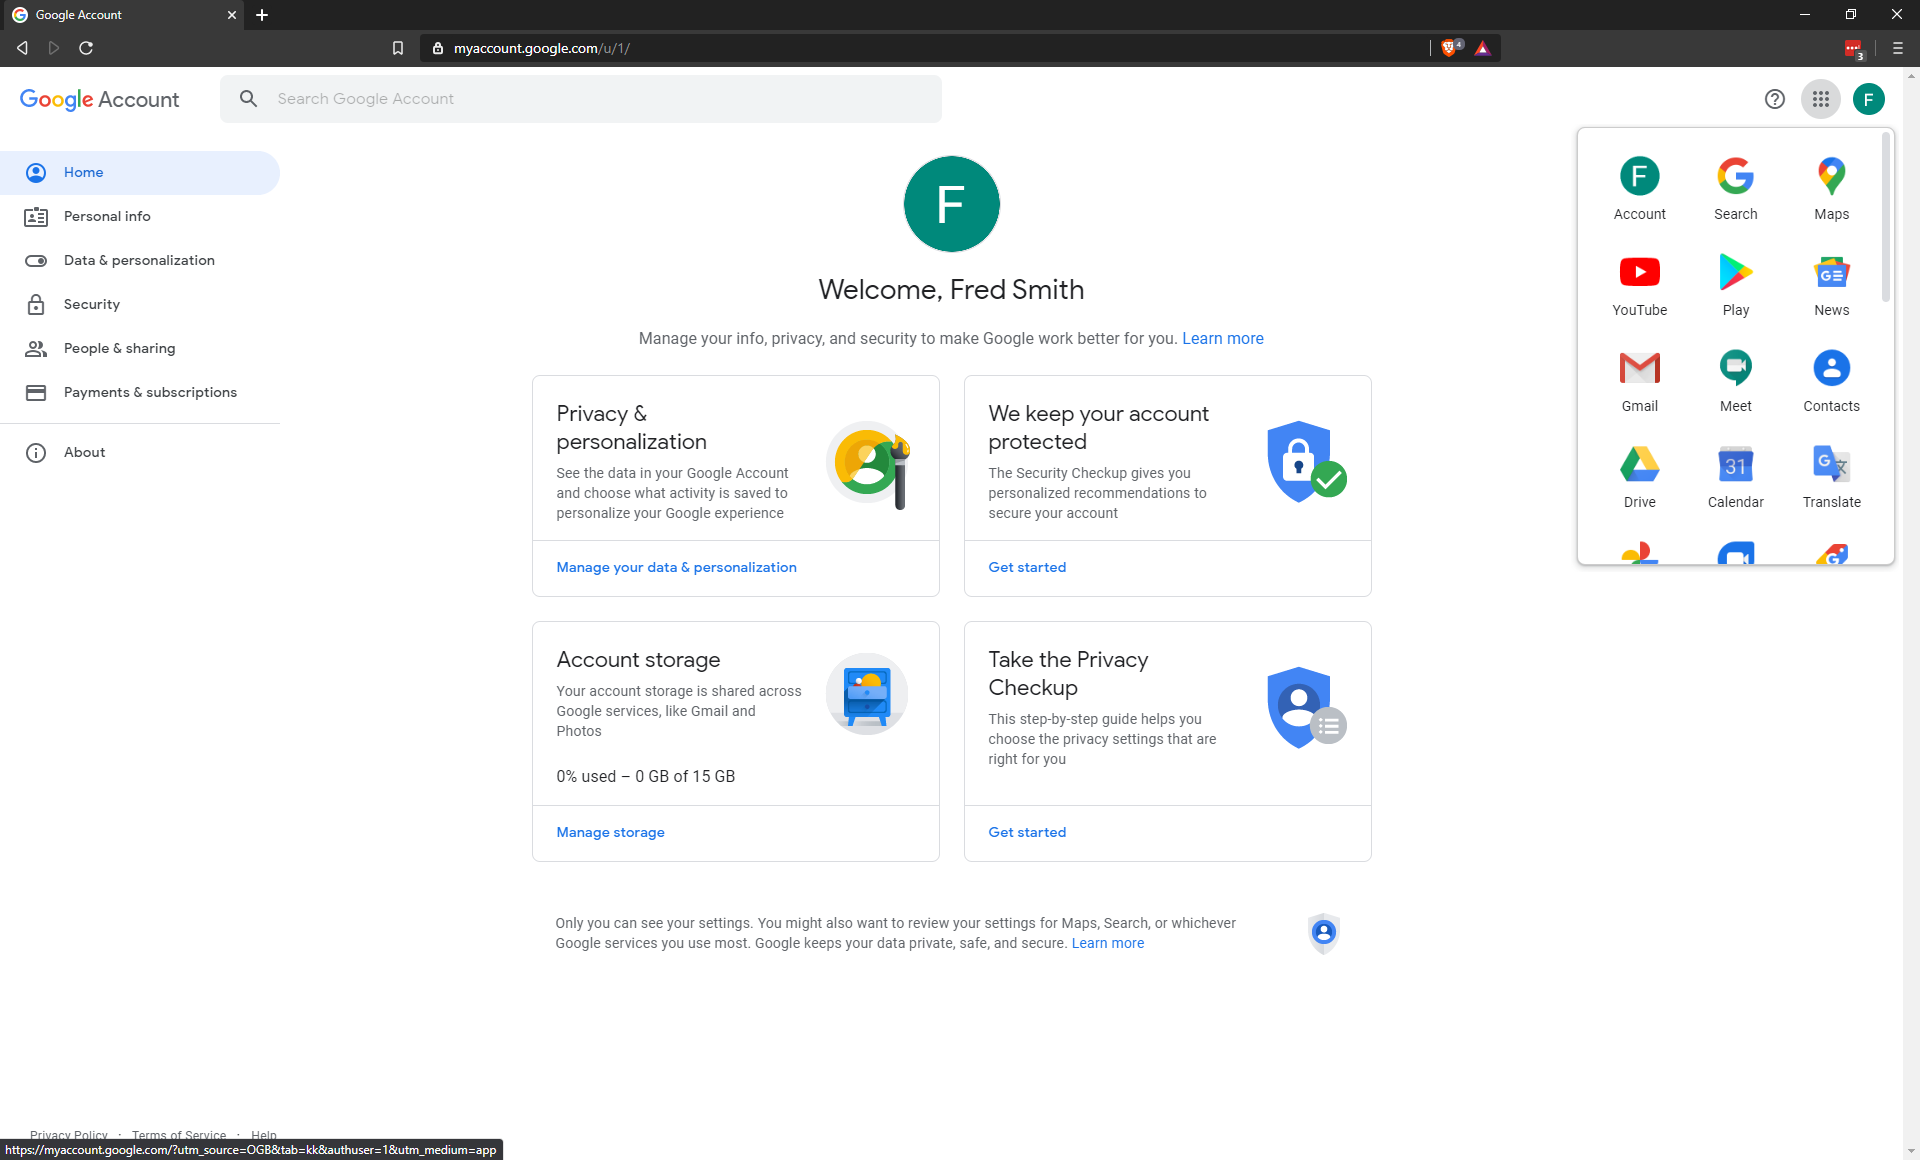Click the account storage usage indicator
The image size is (1920, 1160).
[646, 776]
